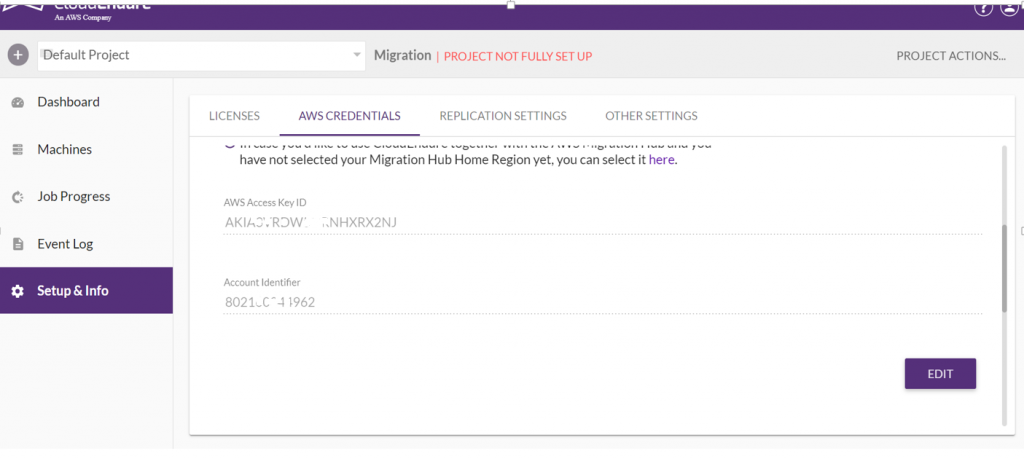Select the AWS CREDENTIALS tab
1024x459 pixels.
click(349, 116)
